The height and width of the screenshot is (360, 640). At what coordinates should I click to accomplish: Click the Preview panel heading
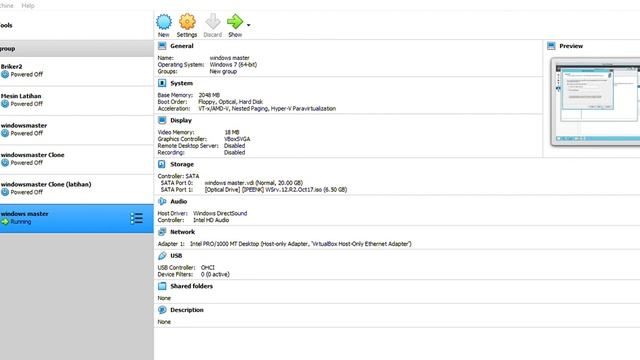571,46
